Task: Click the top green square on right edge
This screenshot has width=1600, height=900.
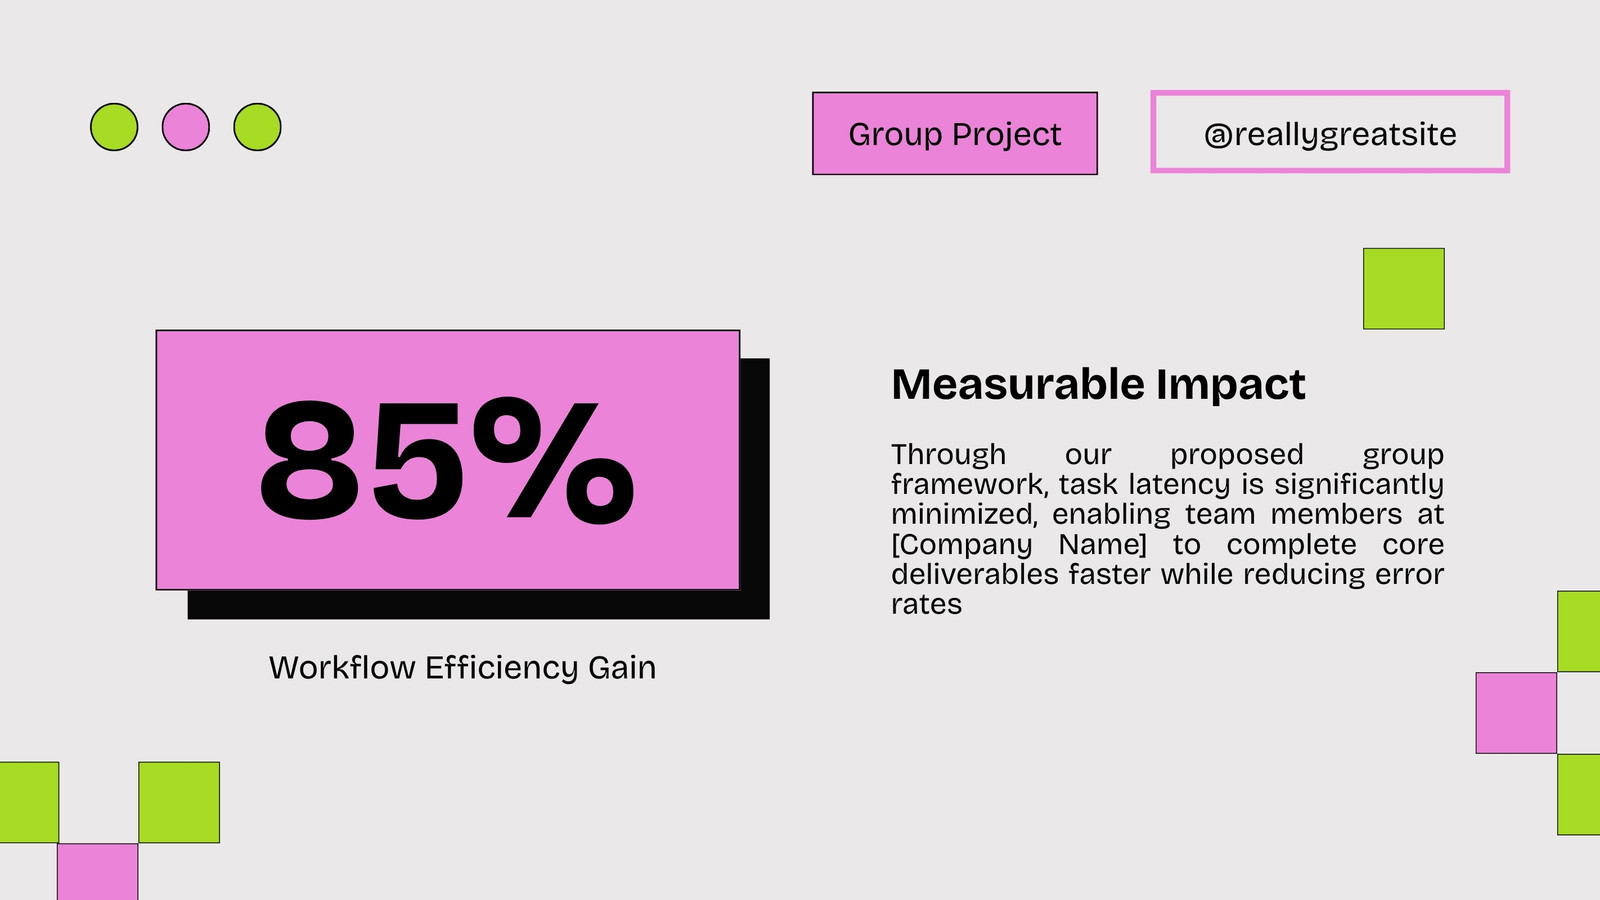Action: (x=1579, y=631)
